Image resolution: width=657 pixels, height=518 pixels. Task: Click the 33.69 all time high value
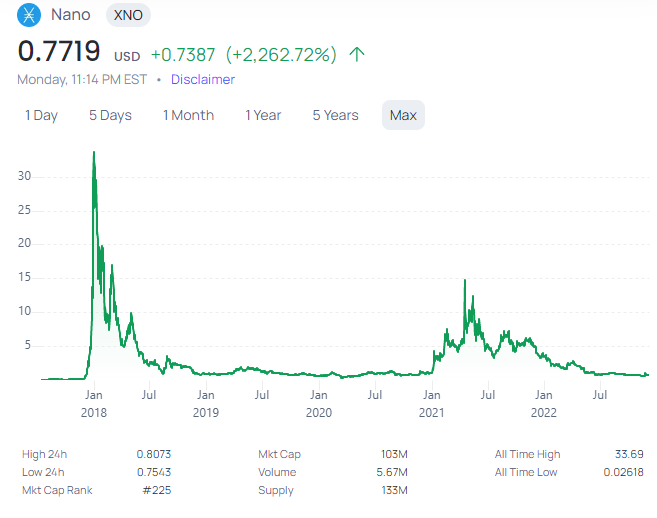[x=629, y=454]
